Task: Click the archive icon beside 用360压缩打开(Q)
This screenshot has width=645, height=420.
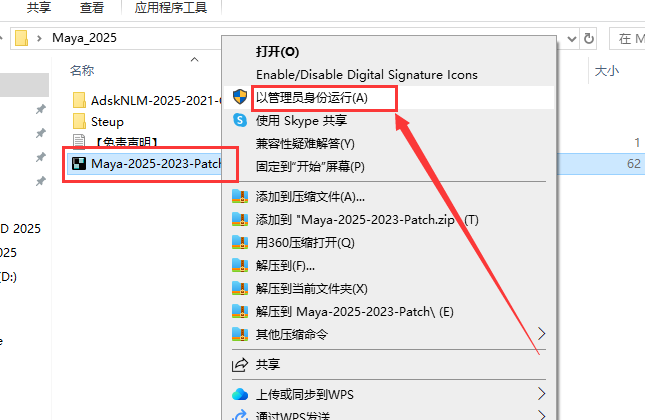Action: [x=240, y=243]
